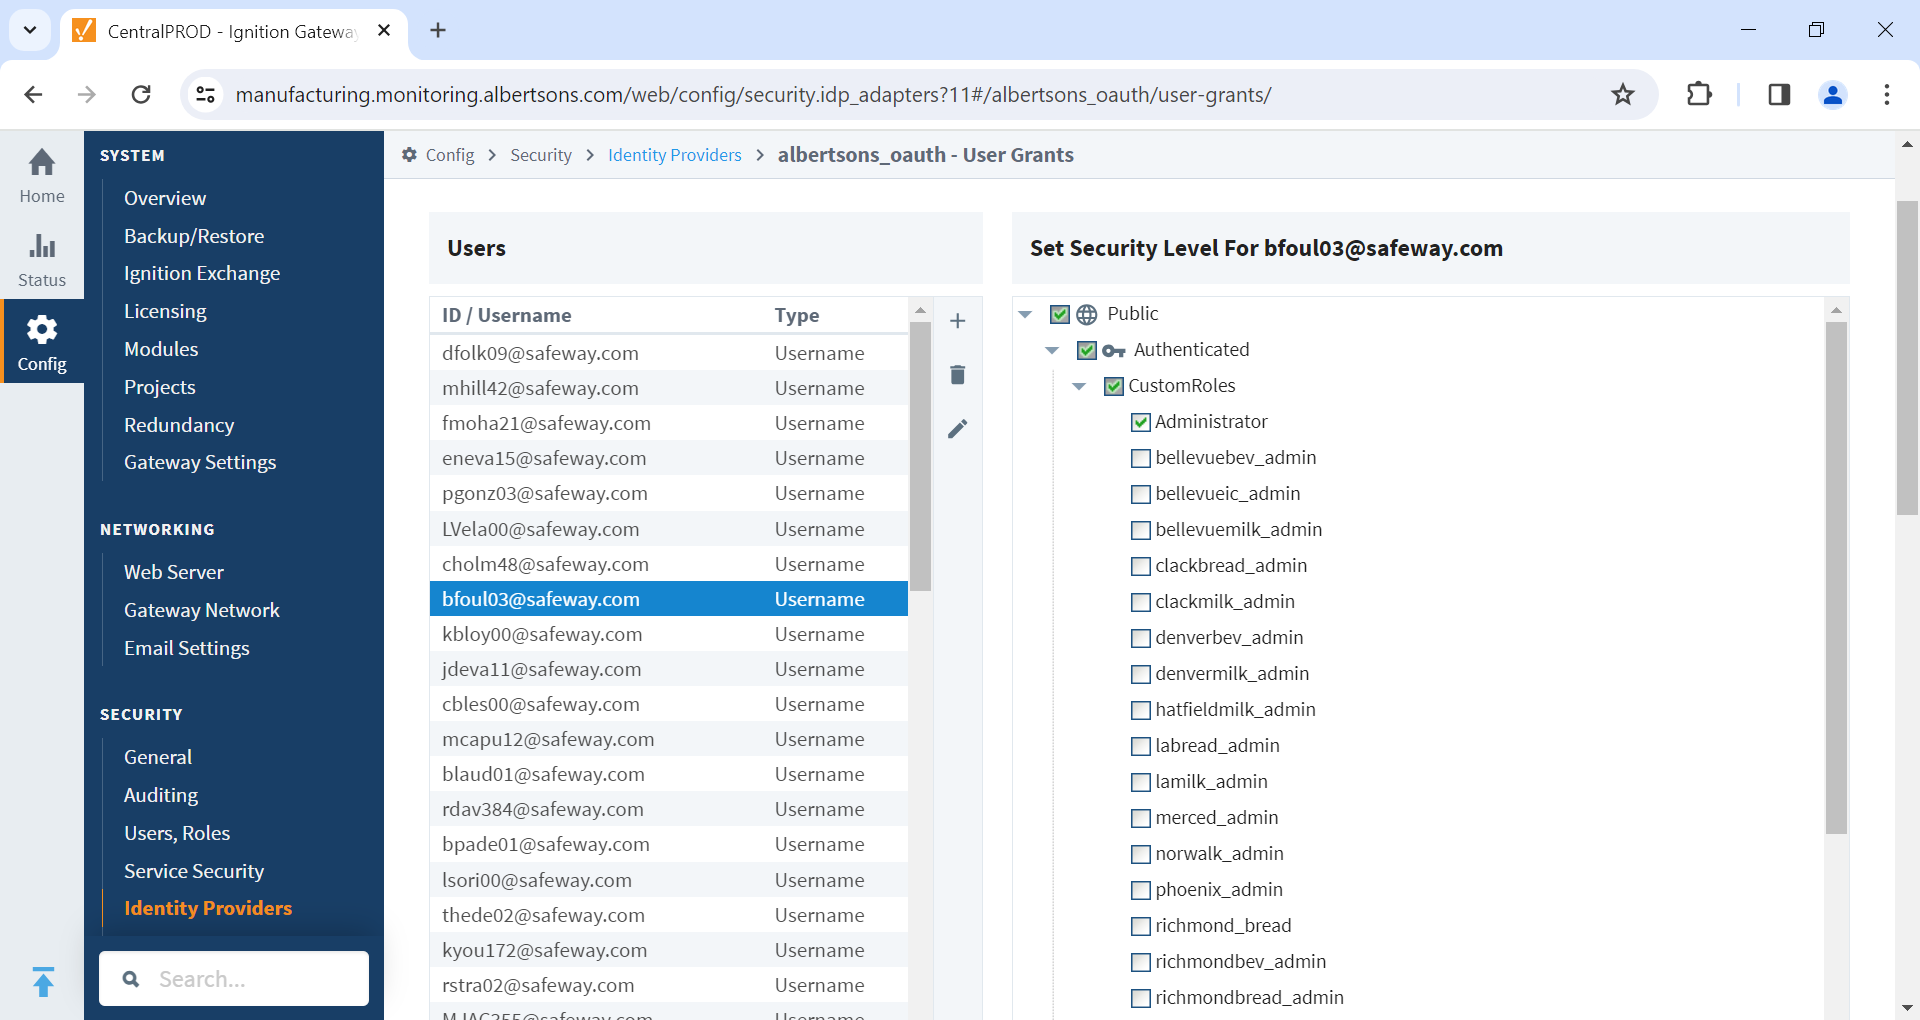Delete selected user with trash icon
This screenshot has height=1020, width=1920.
pos(957,375)
